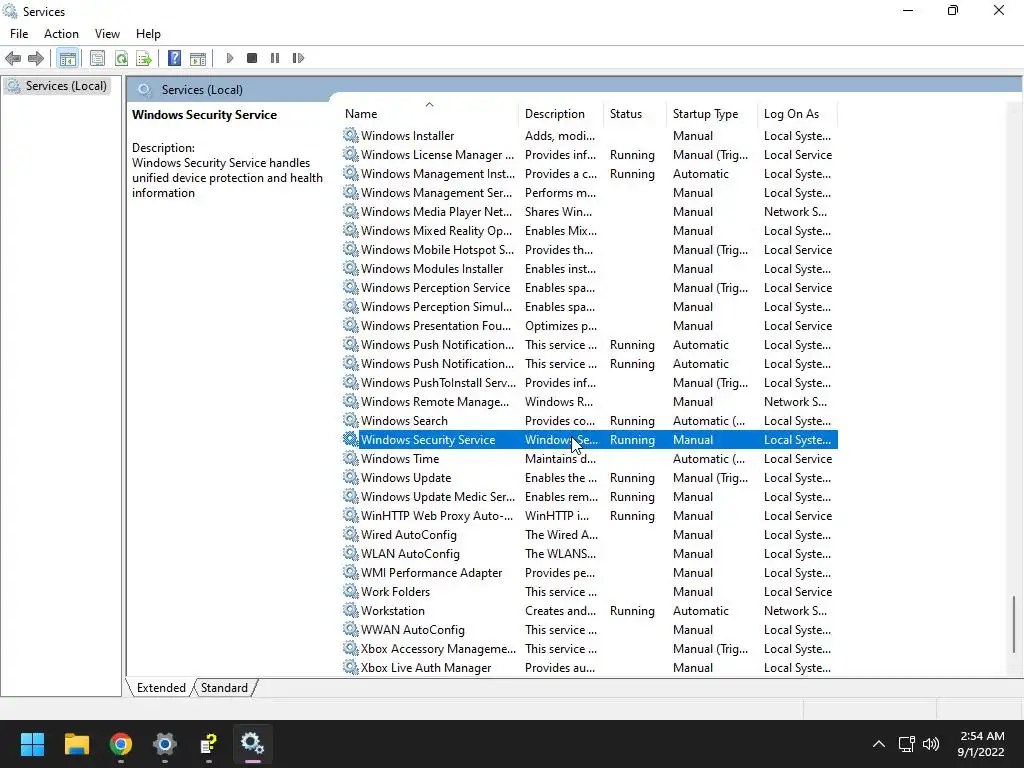The image size is (1024, 768).
Task: Sort by the Name column header
Action: pyautogui.click(x=430, y=114)
